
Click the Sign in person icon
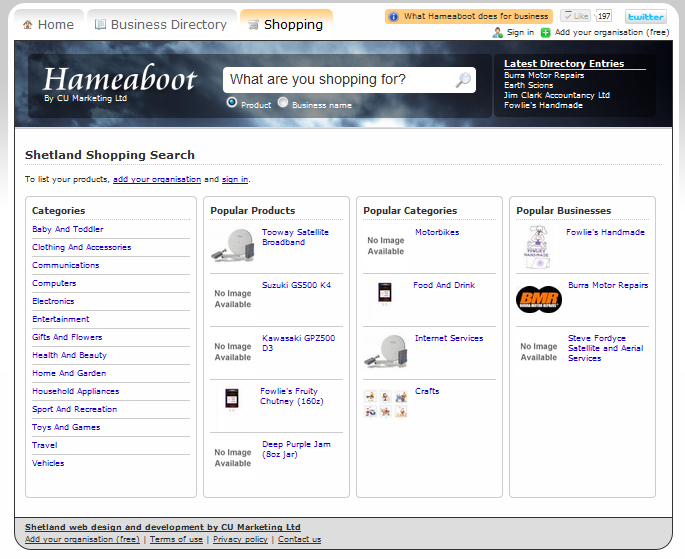point(497,32)
